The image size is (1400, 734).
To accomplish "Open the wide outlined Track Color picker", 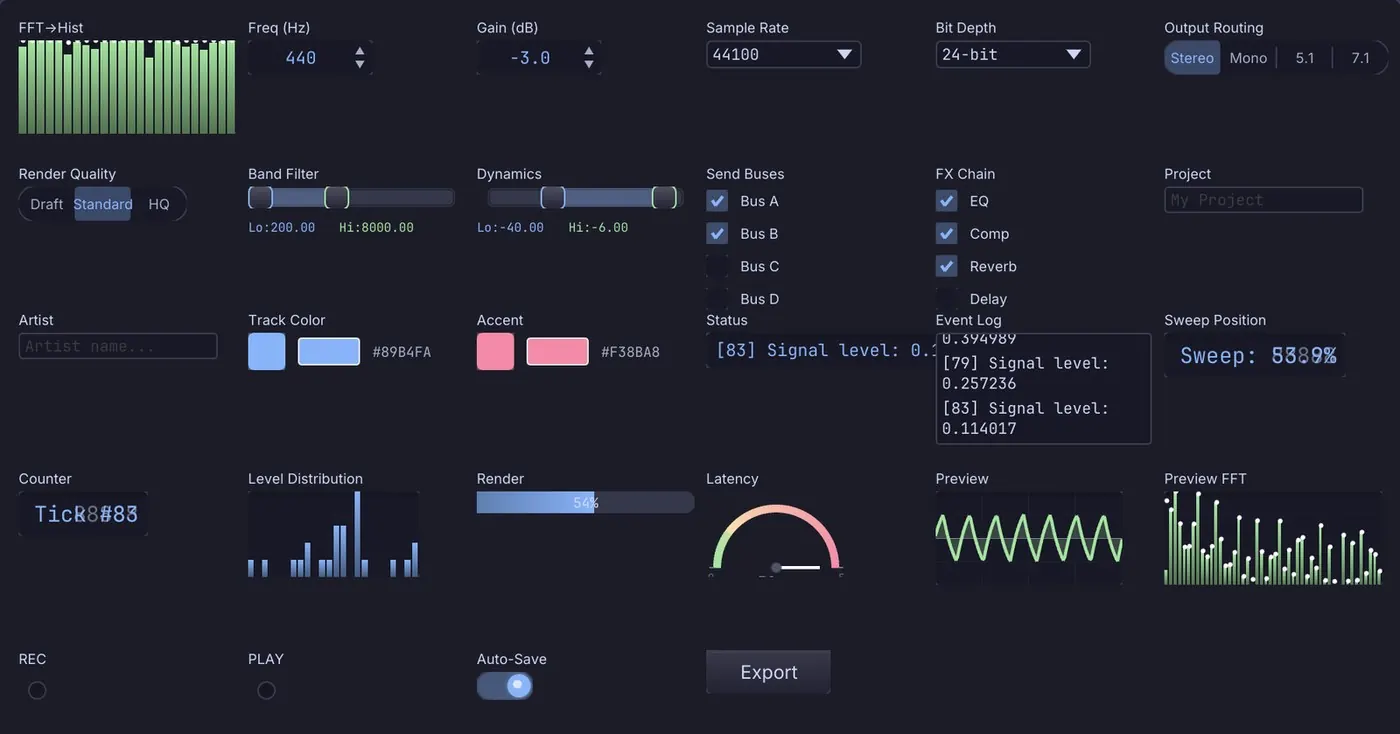I will pos(329,352).
